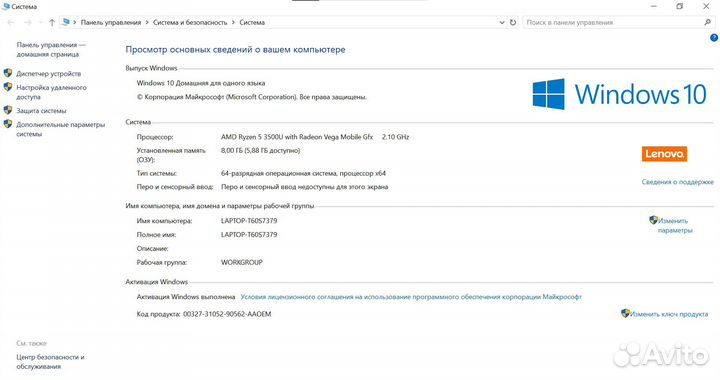Minimize the Система window
Screen dimensions: 720x380
click(x=654, y=6)
